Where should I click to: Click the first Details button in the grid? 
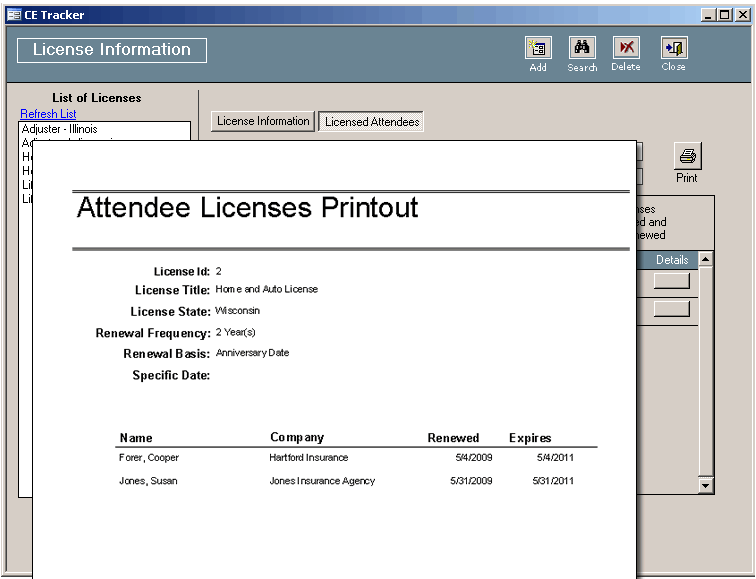point(672,281)
